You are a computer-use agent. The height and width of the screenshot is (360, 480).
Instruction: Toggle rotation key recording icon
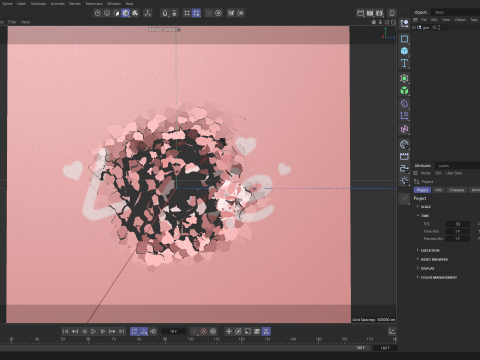click(x=238, y=331)
